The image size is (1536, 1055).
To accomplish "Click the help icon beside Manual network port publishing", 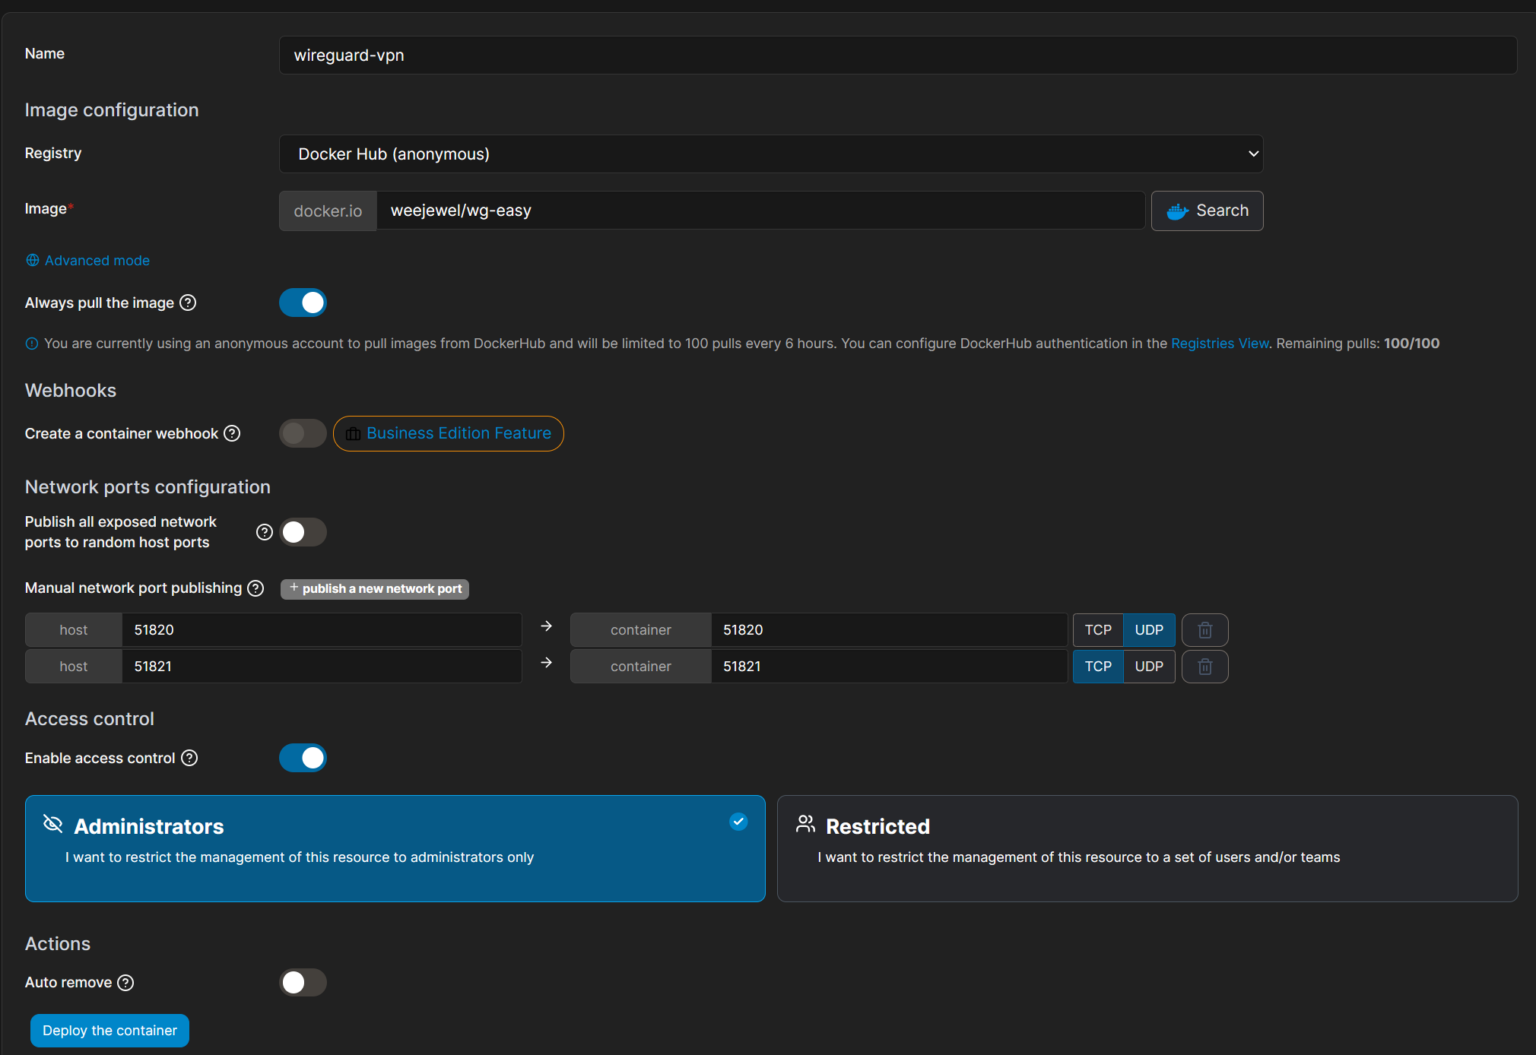I will (255, 588).
